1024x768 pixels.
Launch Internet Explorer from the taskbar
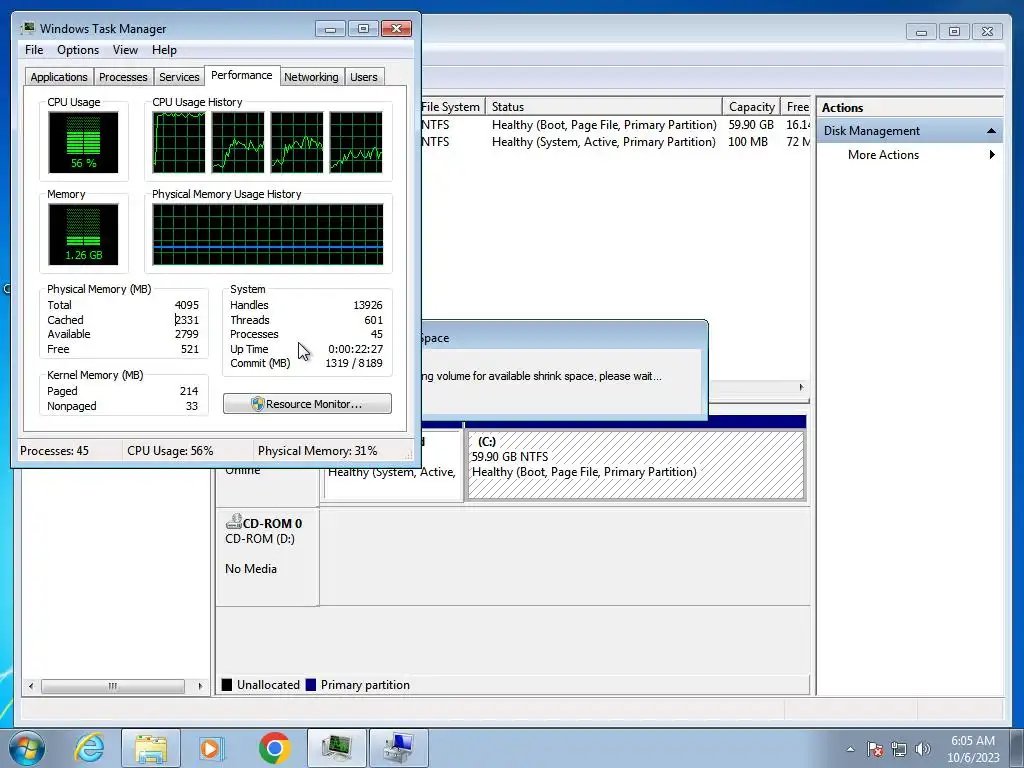(89, 748)
